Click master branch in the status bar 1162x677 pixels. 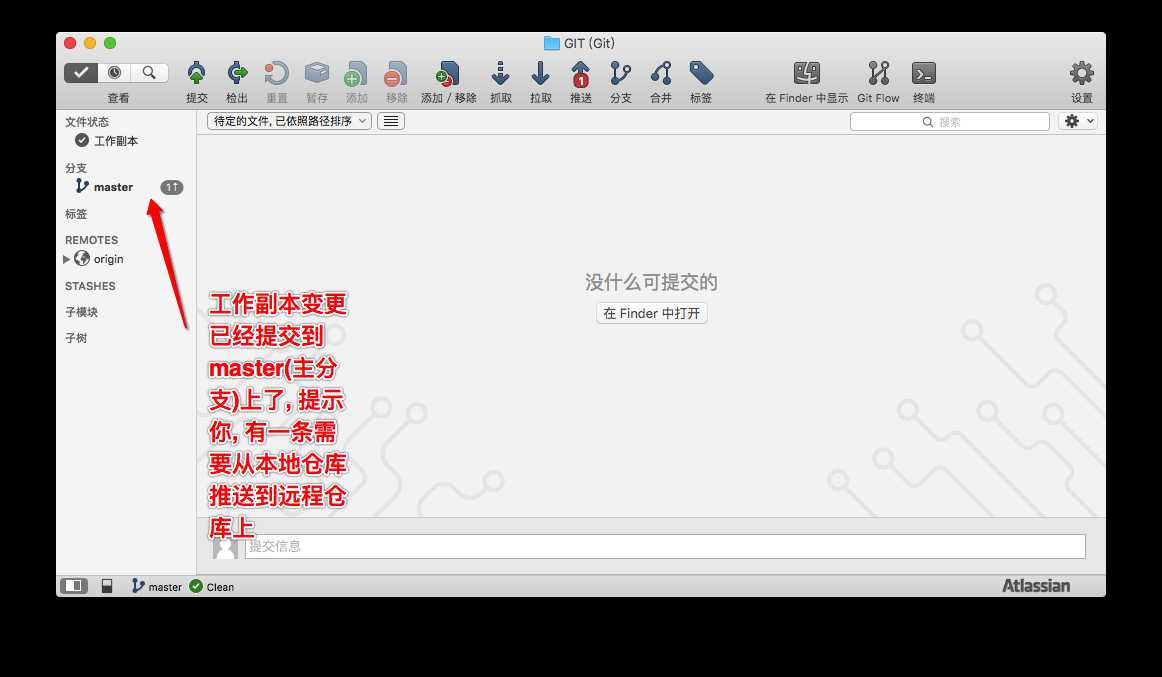156,587
